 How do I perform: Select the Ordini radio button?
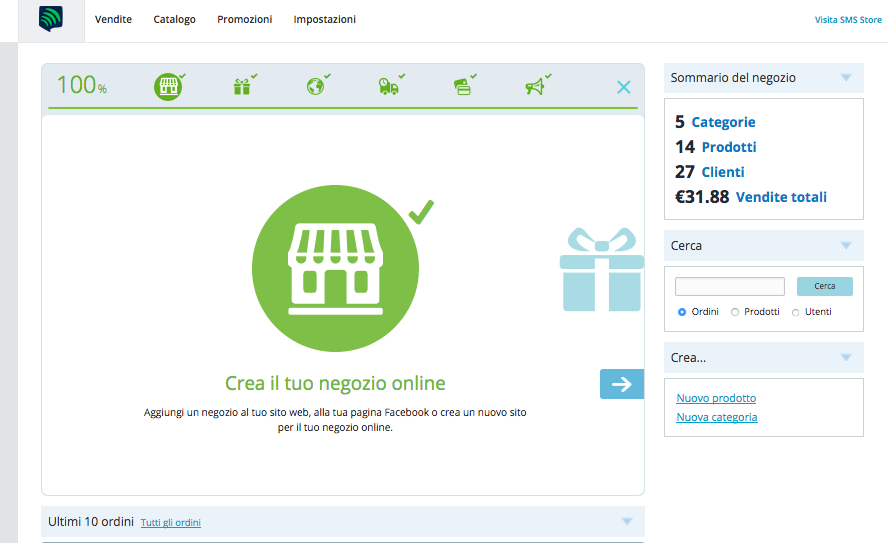(682, 312)
